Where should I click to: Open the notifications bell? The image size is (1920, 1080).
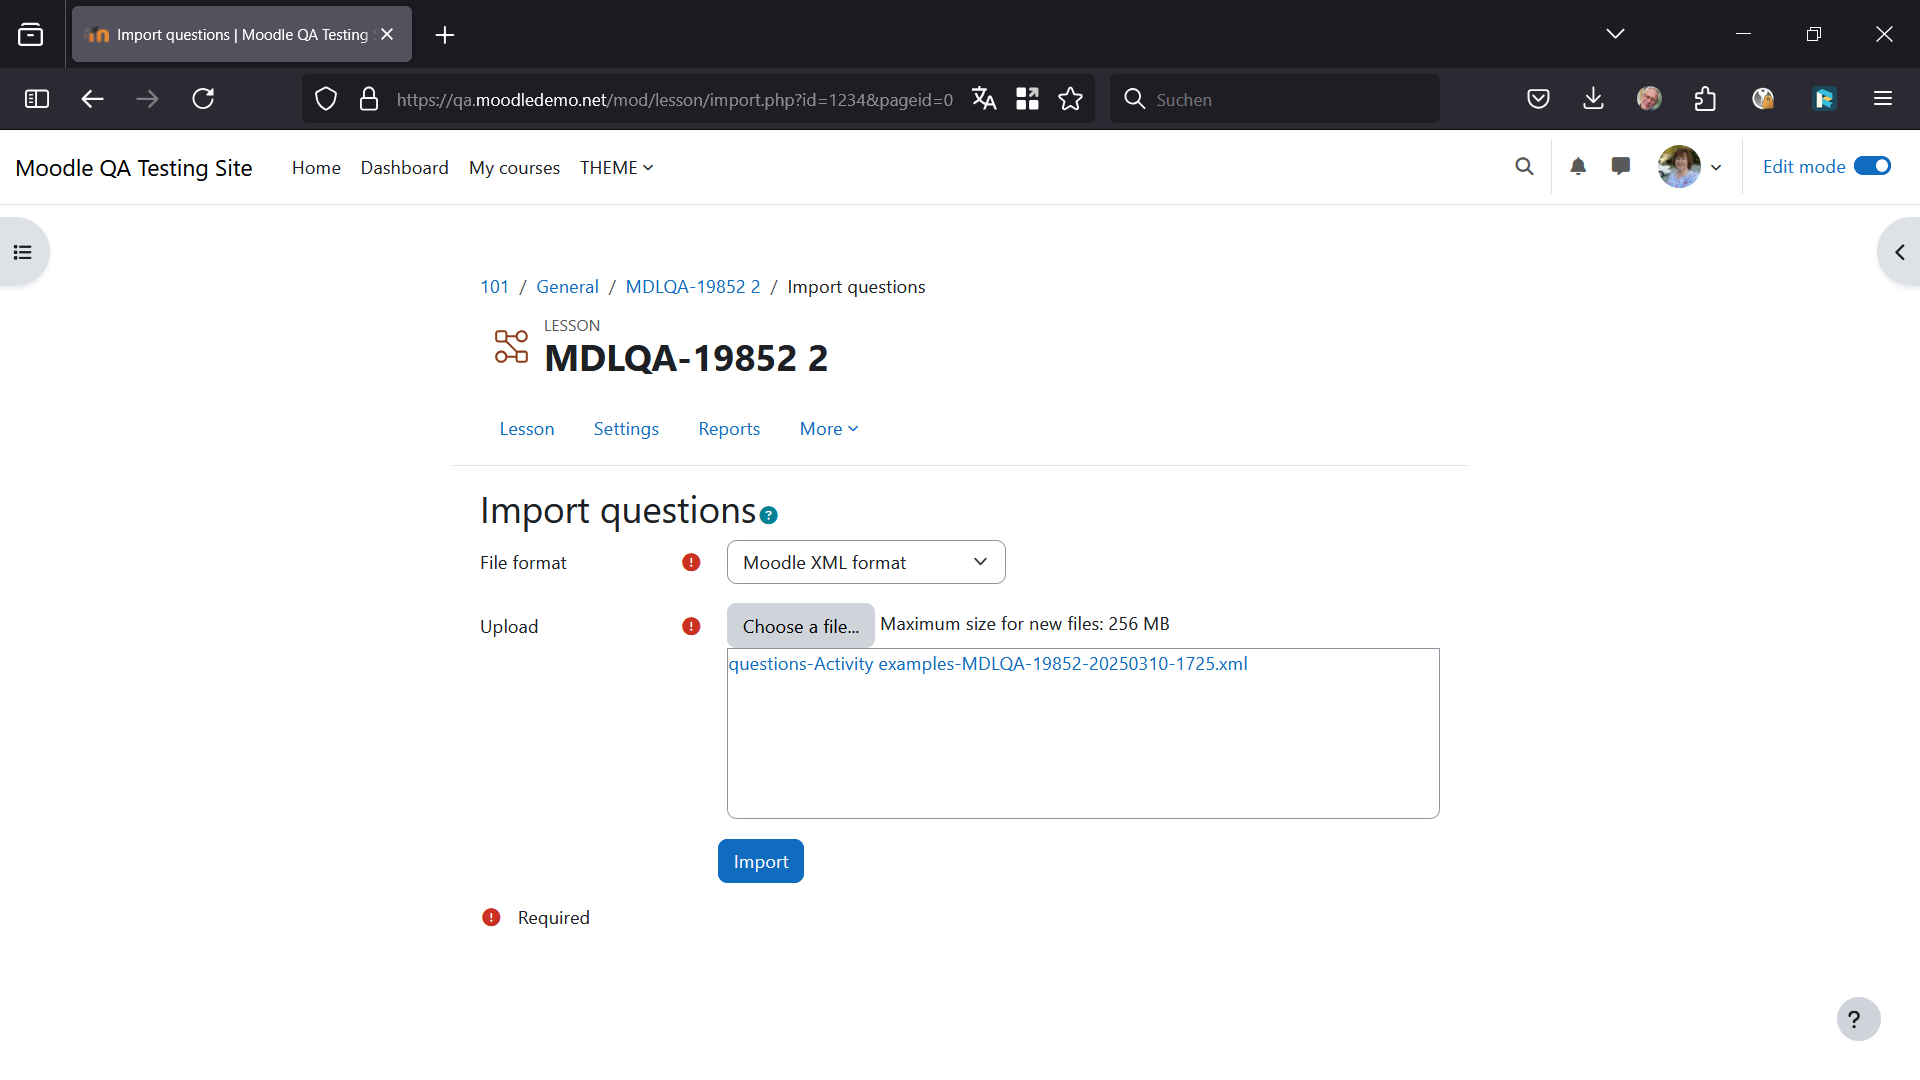(x=1578, y=167)
